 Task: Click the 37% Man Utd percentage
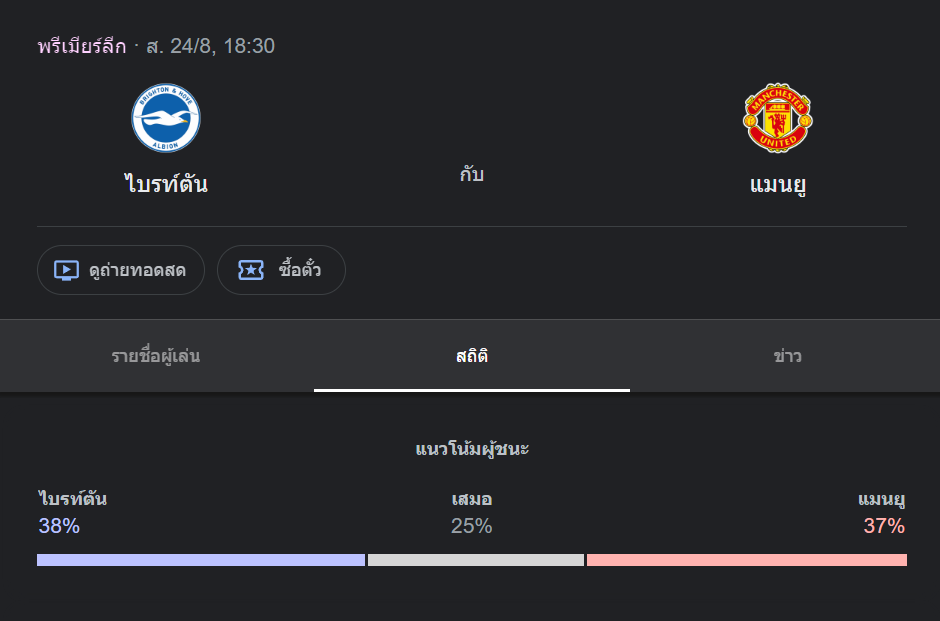coord(884,526)
